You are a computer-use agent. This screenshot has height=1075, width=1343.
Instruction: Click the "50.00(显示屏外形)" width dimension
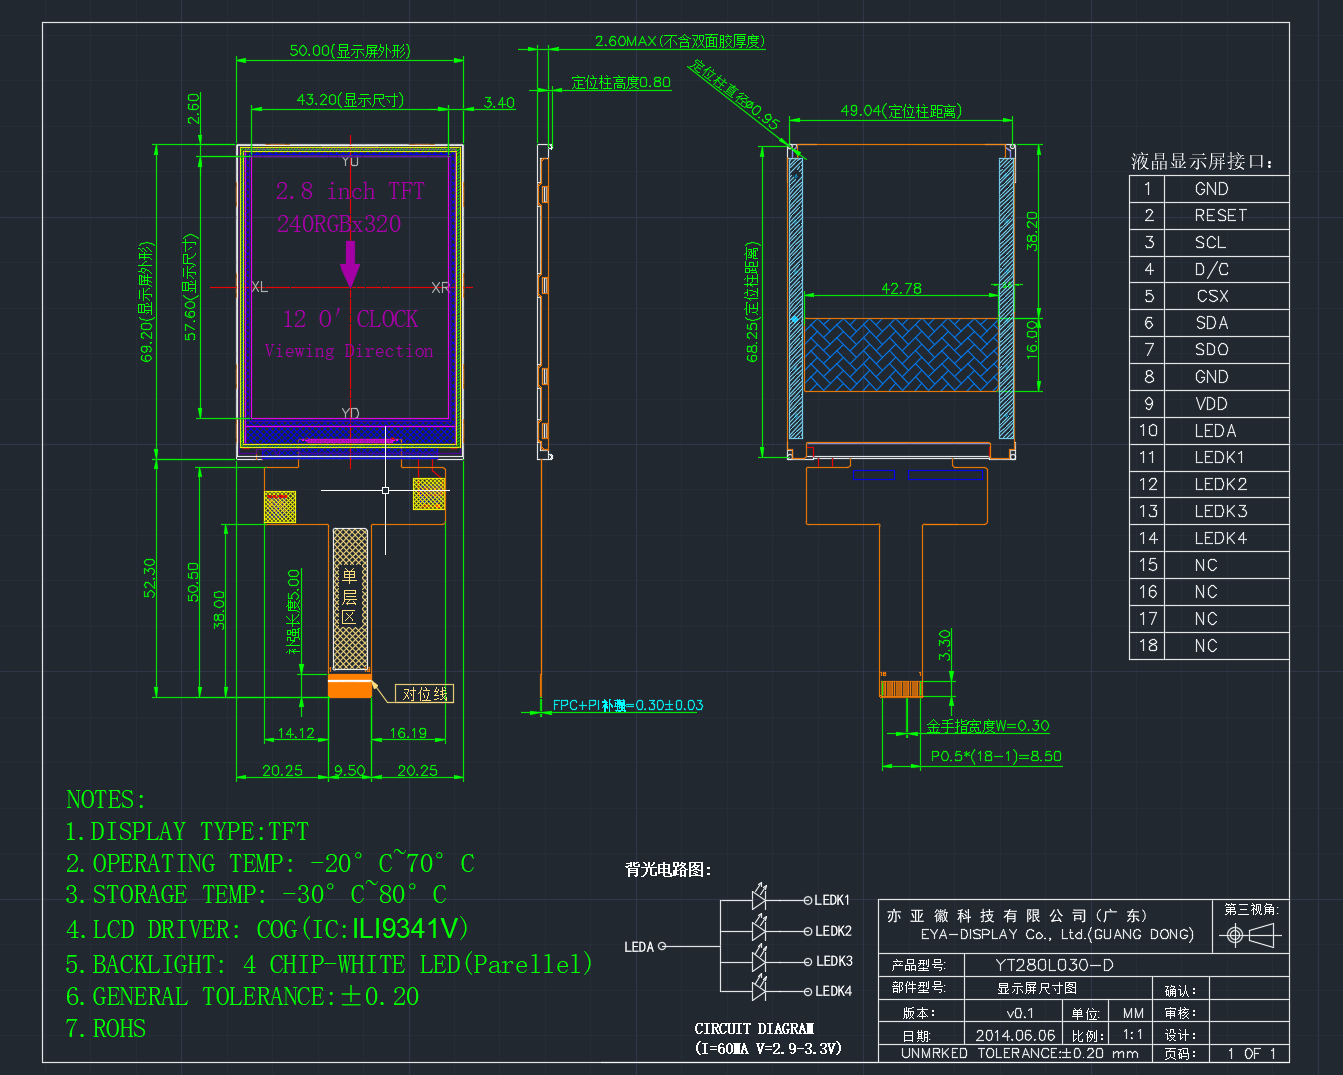coord(350,51)
